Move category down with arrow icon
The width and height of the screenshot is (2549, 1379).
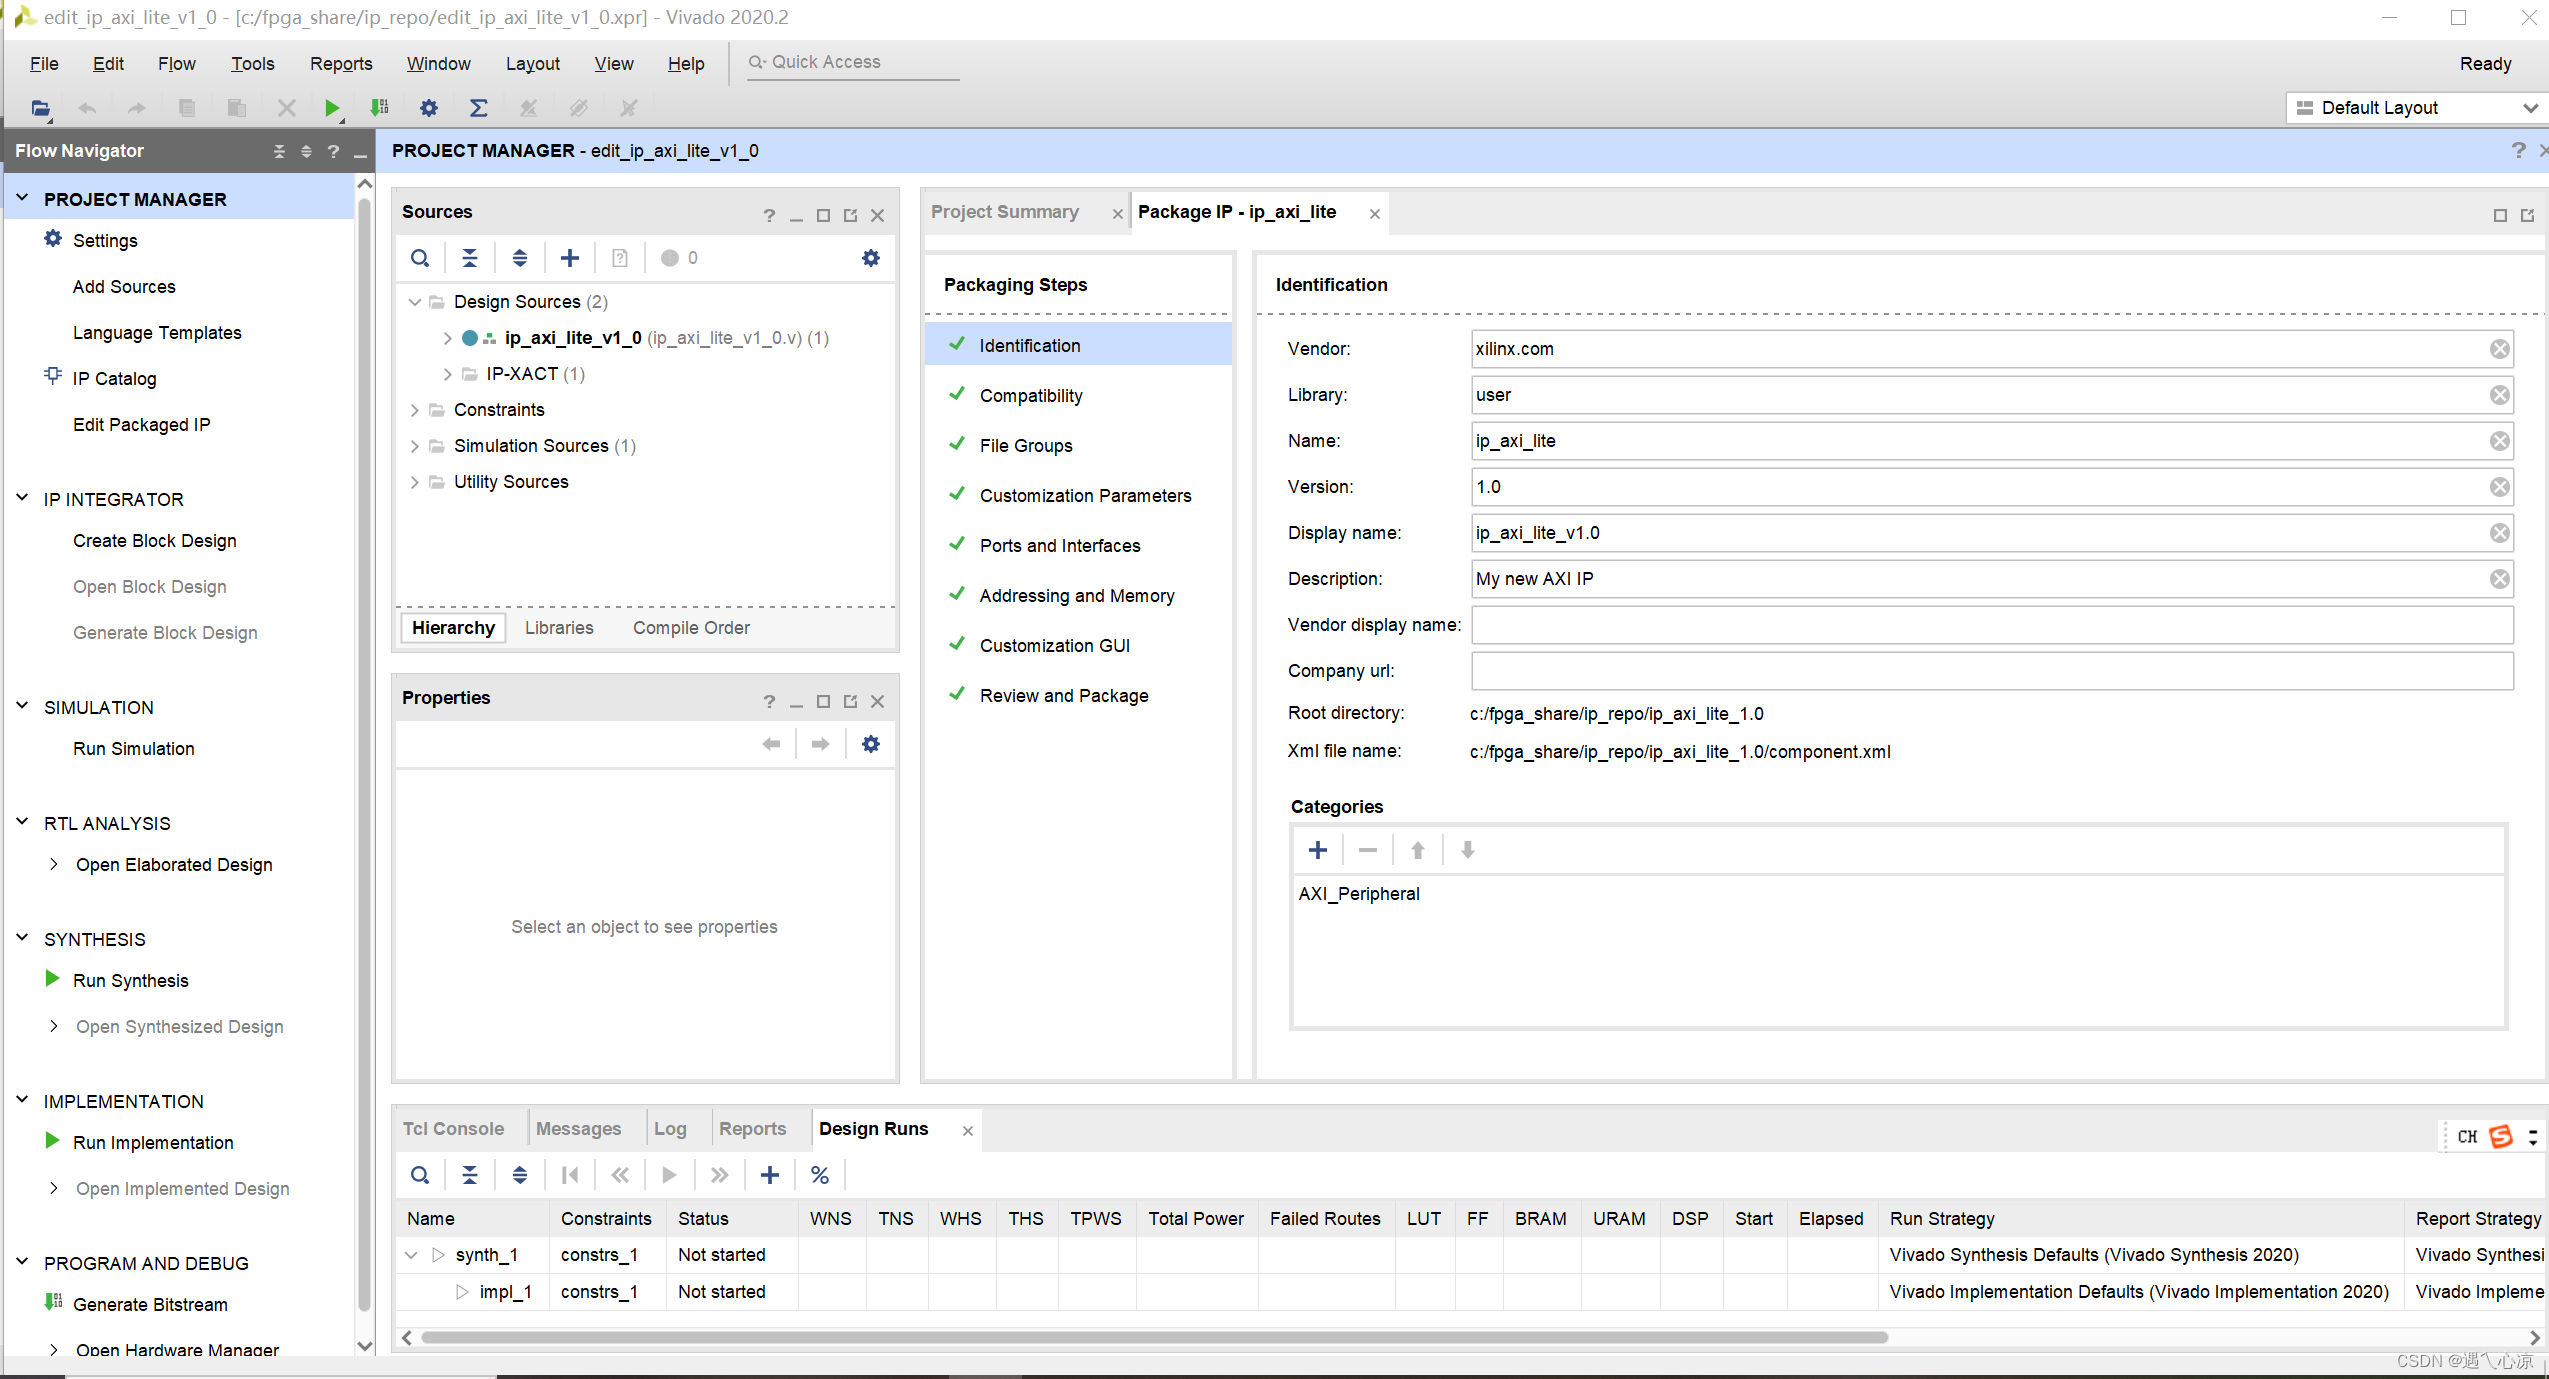[1468, 850]
